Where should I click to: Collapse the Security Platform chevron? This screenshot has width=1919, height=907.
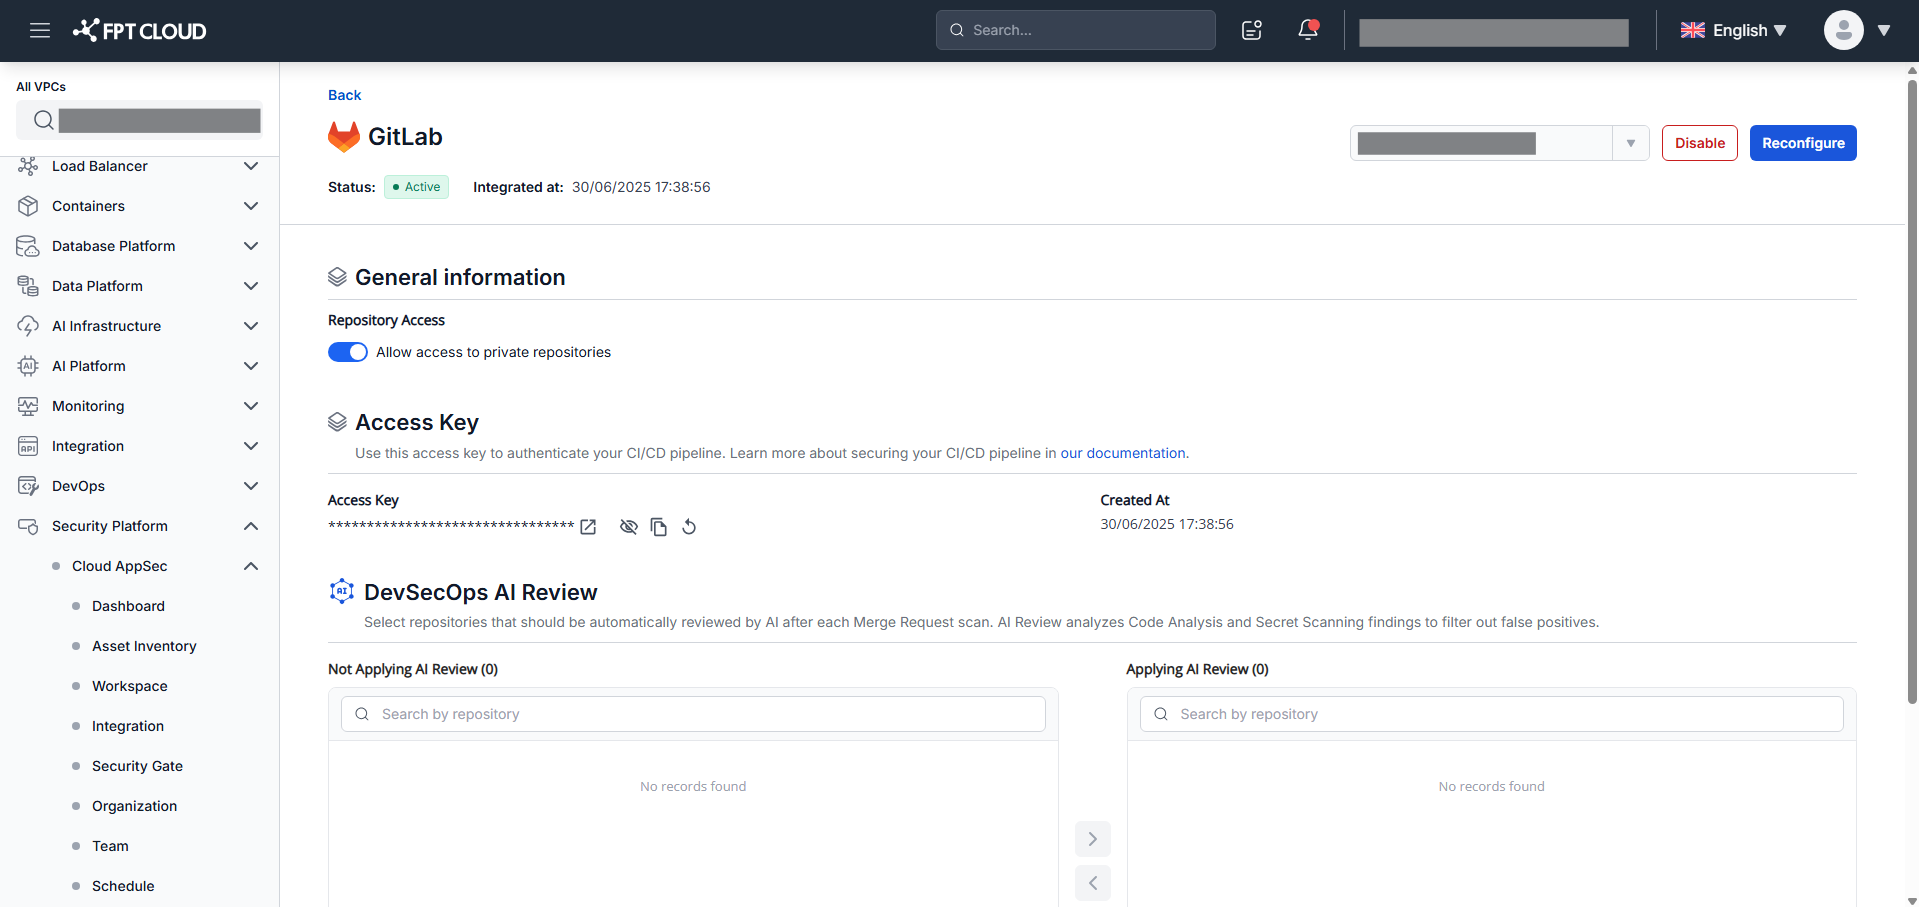251,526
